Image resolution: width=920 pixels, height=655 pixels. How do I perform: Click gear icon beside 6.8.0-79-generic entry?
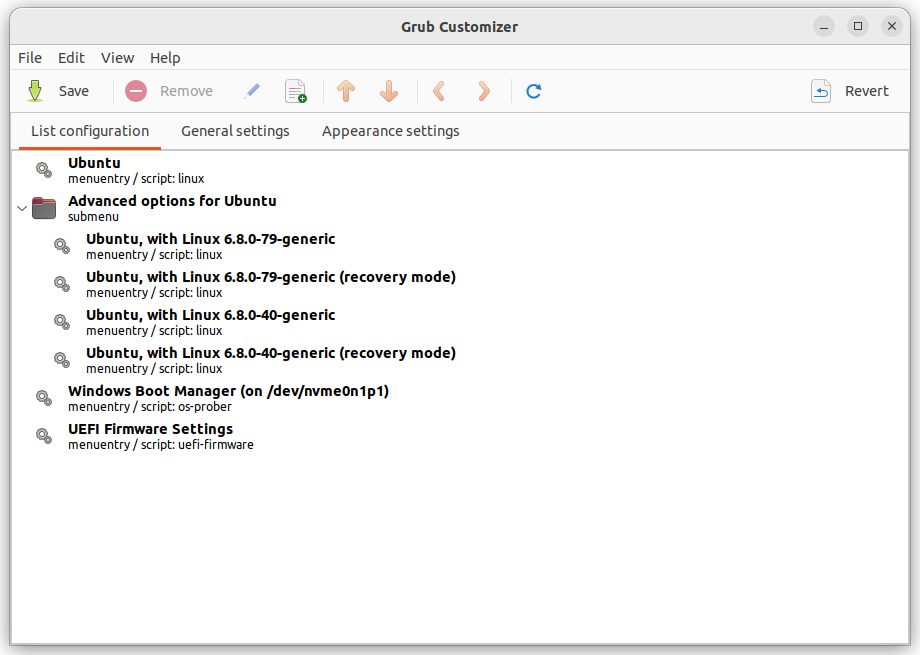(x=62, y=246)
